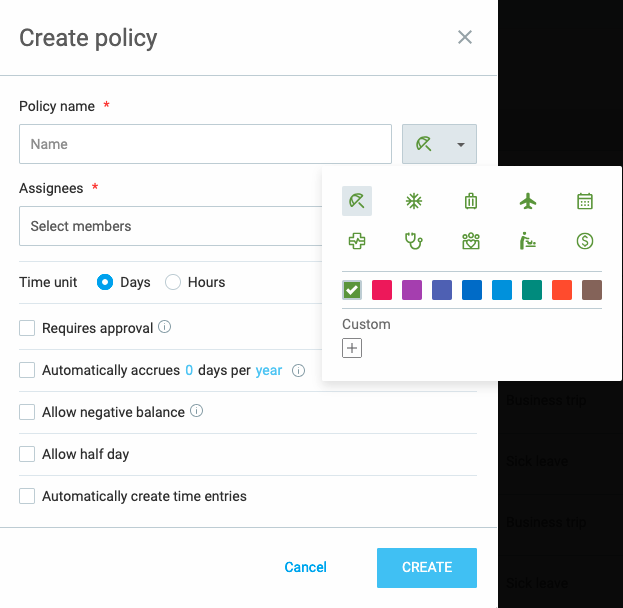Select the calendar icon
Viewport: 623px width, 608px height.
point(585,201)
